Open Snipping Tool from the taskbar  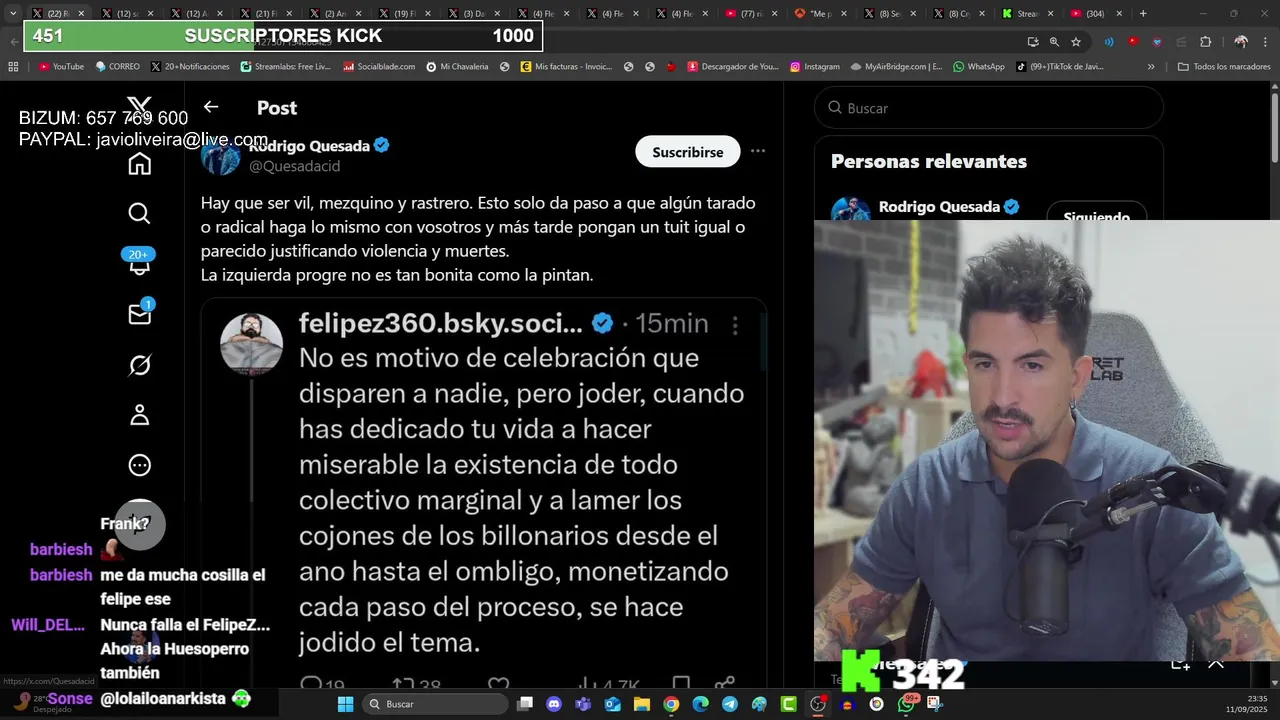click(935, 704)
